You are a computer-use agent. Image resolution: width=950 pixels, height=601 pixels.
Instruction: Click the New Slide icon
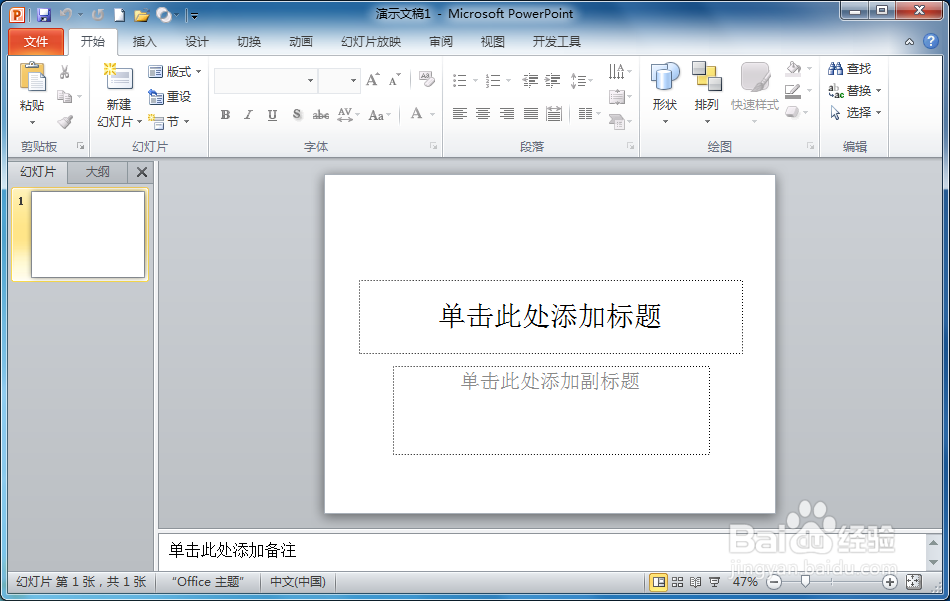tap(119, 78)
